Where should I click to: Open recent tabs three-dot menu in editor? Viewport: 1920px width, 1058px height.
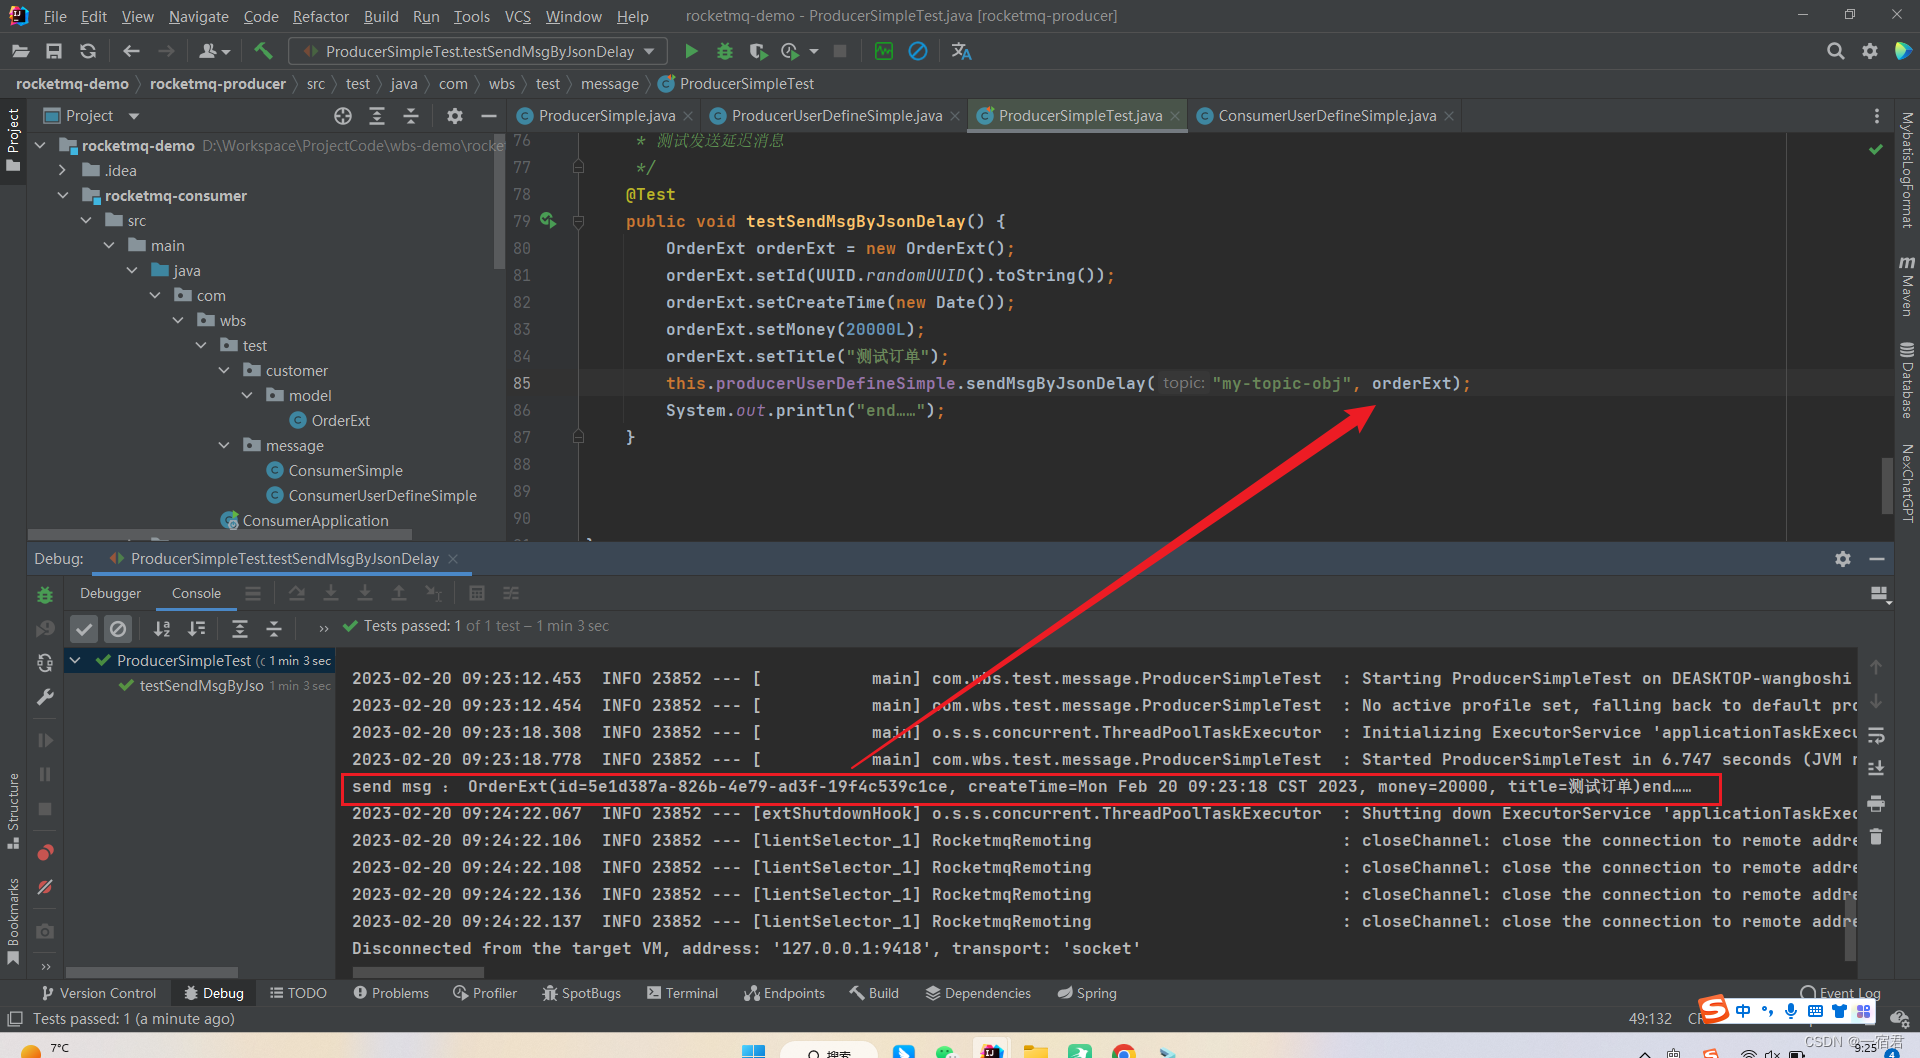(x=1877, y=116)
